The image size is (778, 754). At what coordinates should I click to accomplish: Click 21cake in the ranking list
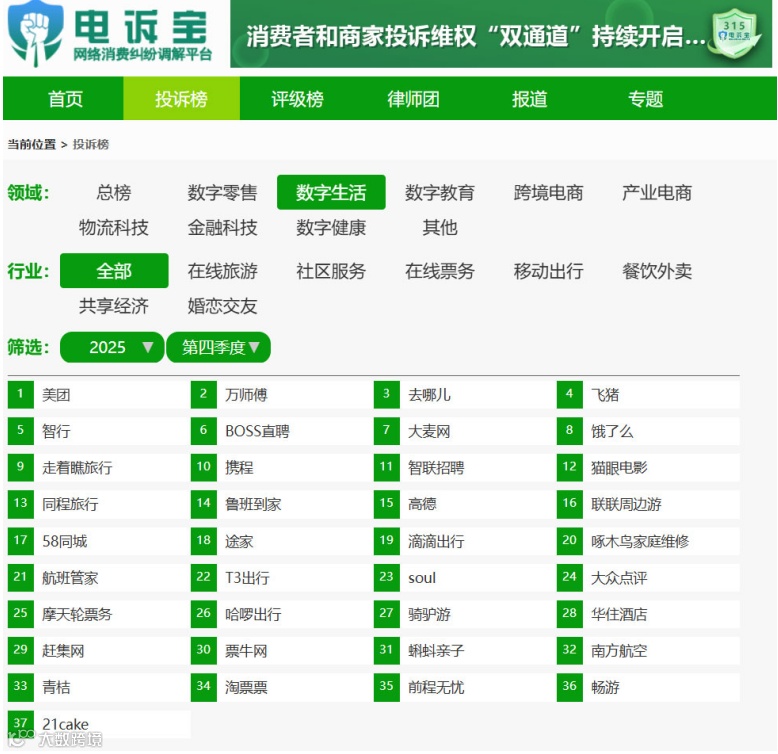click(x=65, y=724)
